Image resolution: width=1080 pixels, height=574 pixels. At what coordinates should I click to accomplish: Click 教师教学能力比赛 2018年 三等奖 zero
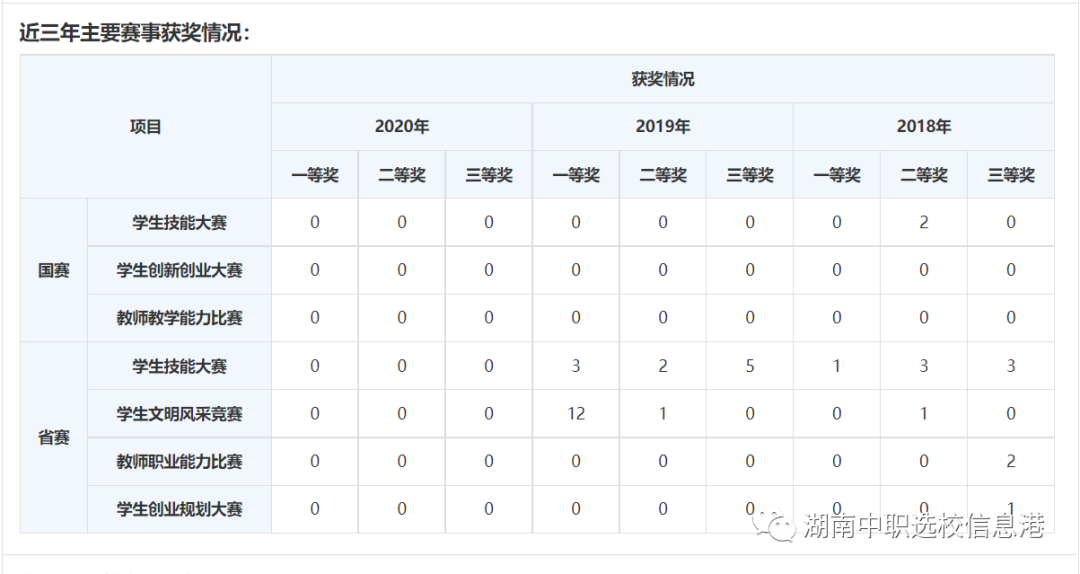[1010, 318]
